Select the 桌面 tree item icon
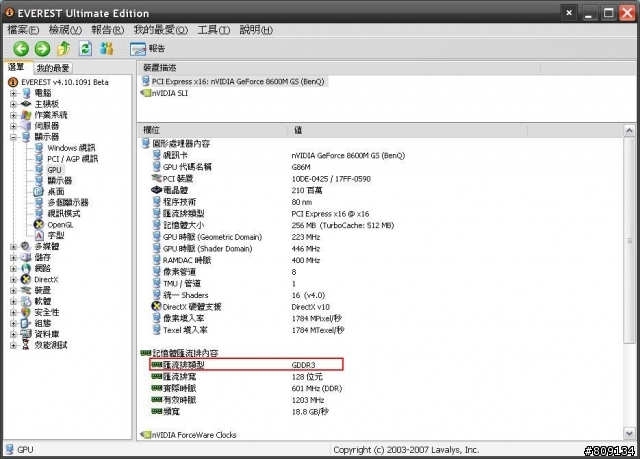The width and height of the screenshot is (640, 459). click(39, 191)
